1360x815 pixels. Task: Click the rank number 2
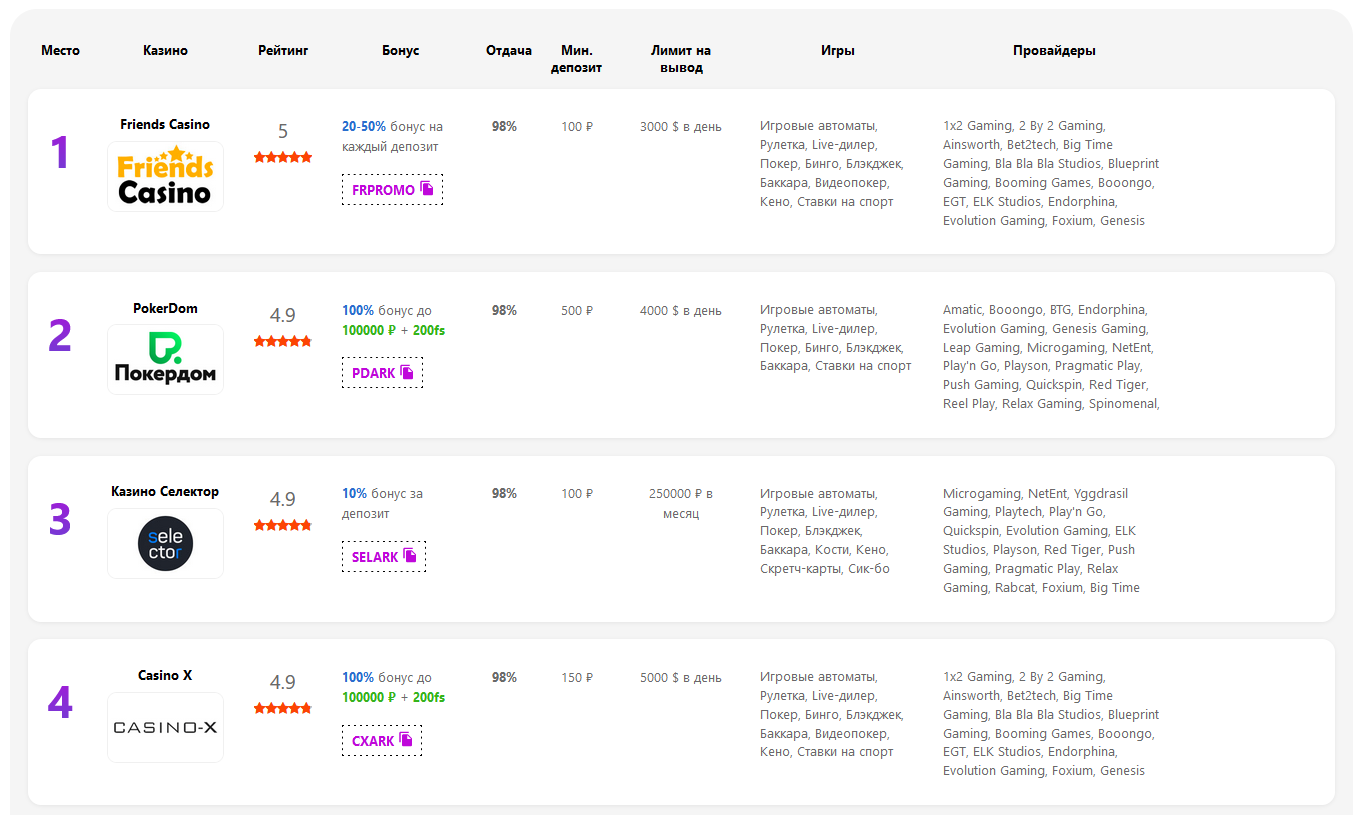[60, 336]
